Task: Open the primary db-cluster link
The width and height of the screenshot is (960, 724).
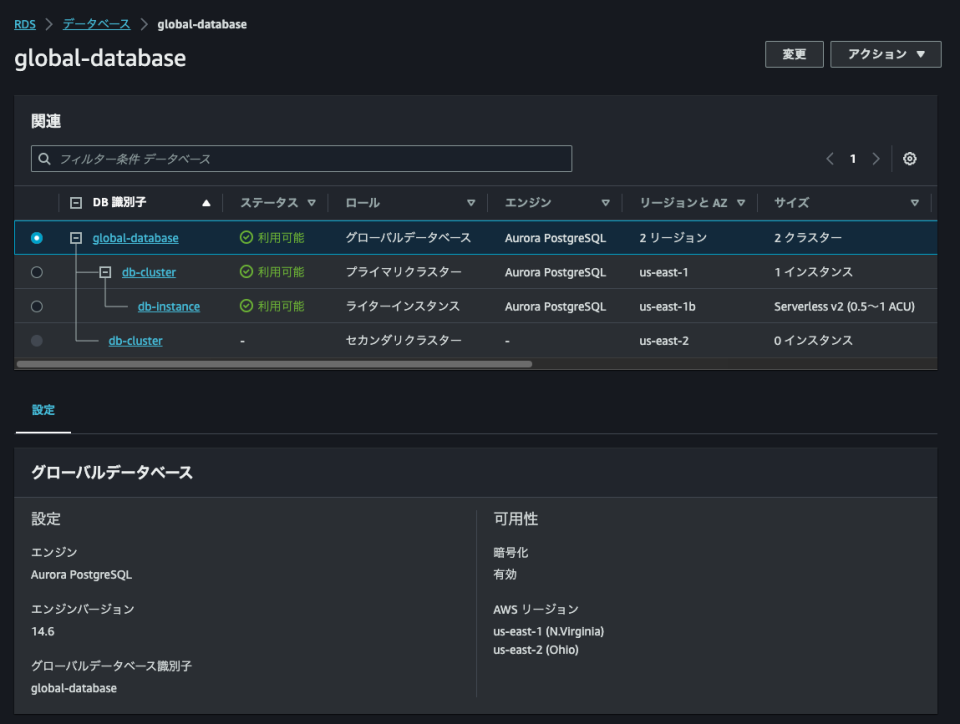Action: [x=149, y=272]
